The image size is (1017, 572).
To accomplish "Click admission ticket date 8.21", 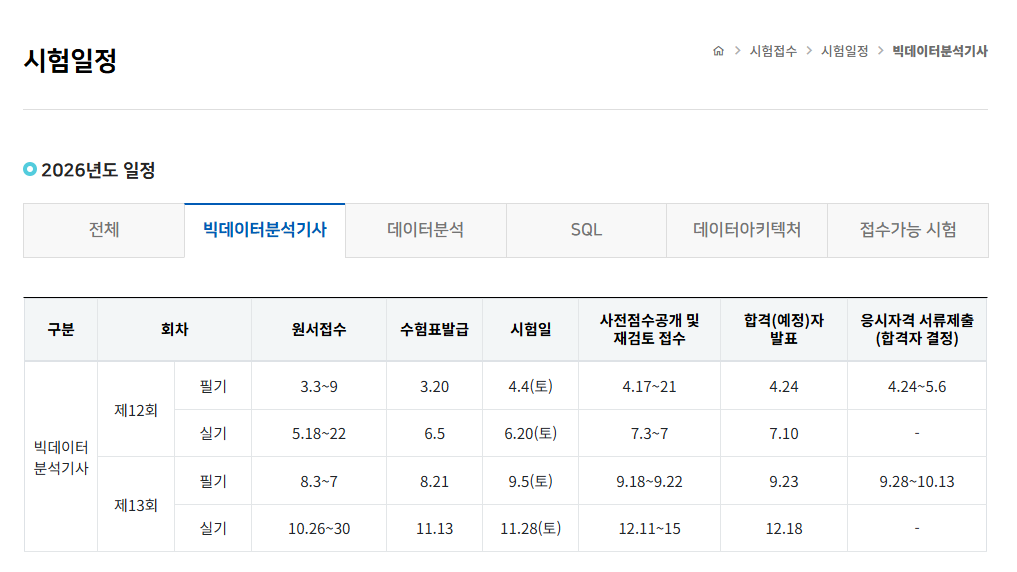I will pyautogui.click(x=435, y=481).
